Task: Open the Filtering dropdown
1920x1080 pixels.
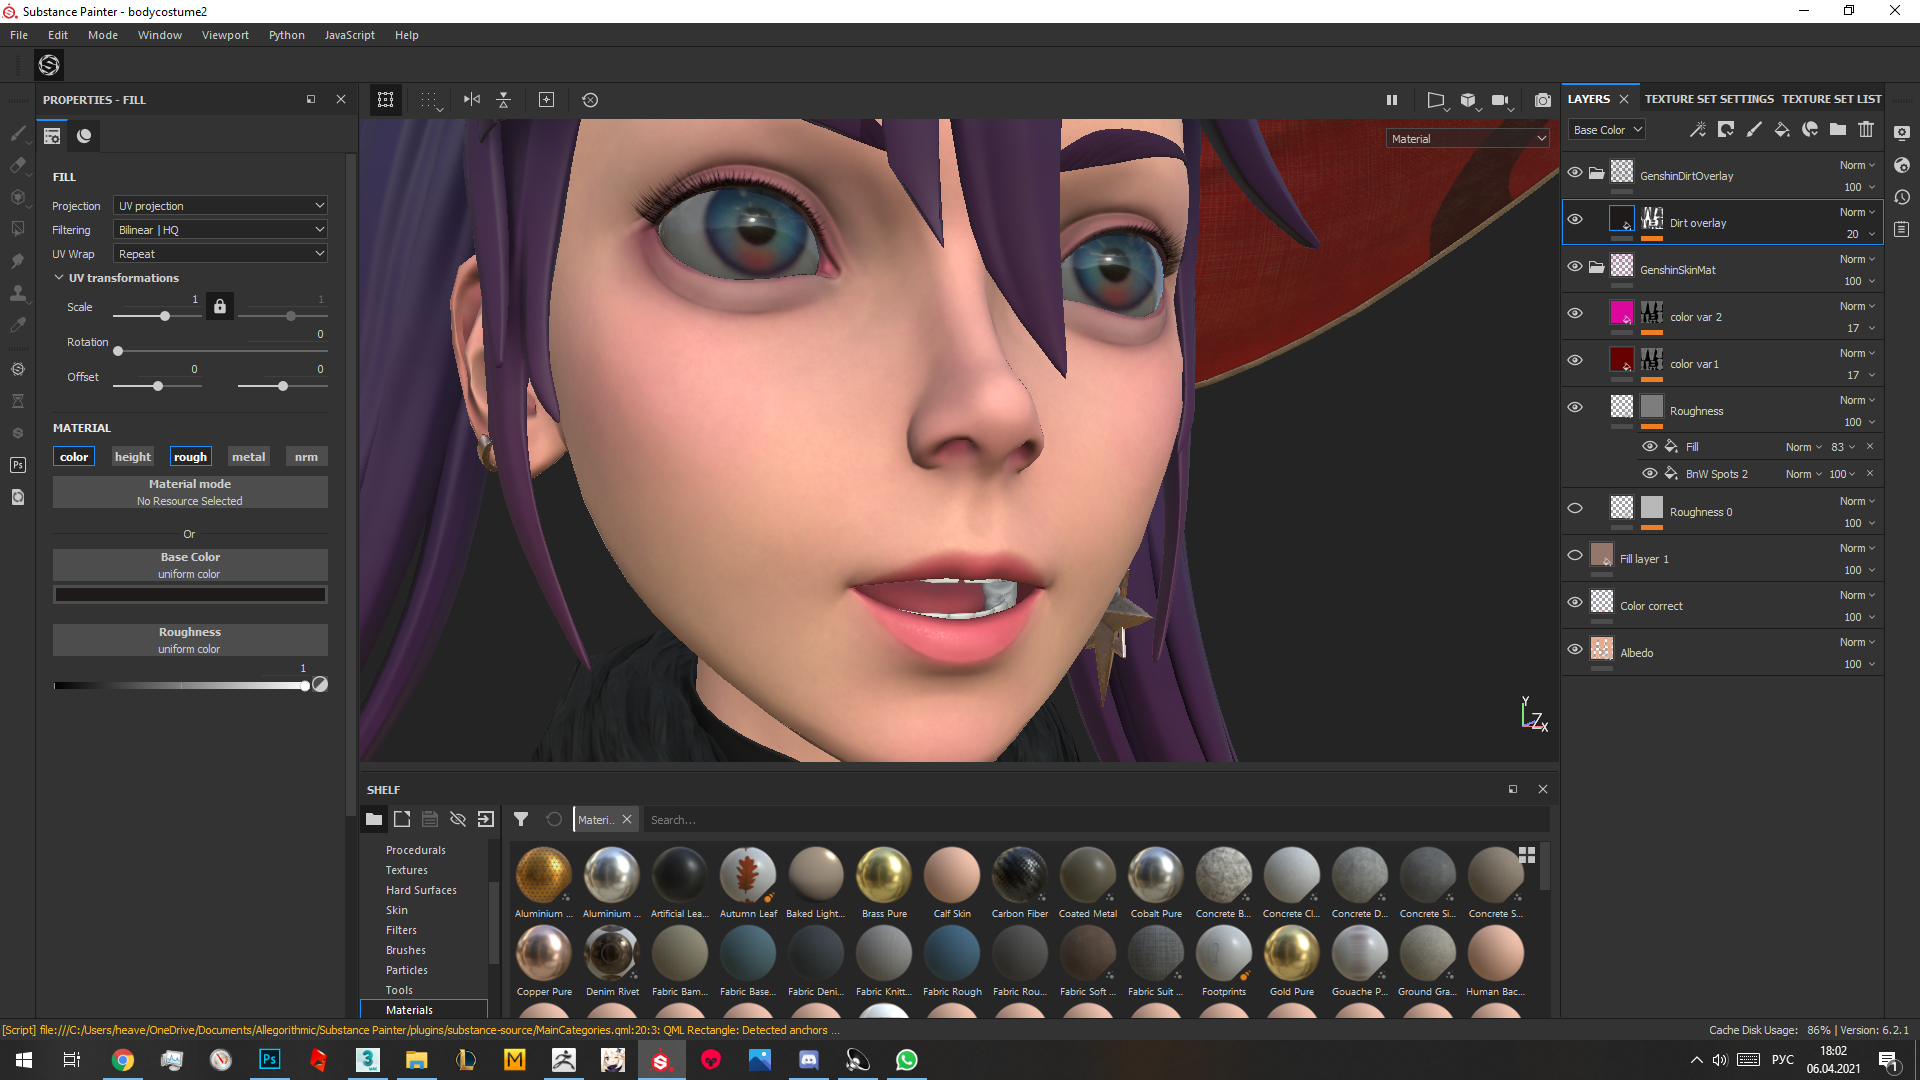Action: click(220, 230)
